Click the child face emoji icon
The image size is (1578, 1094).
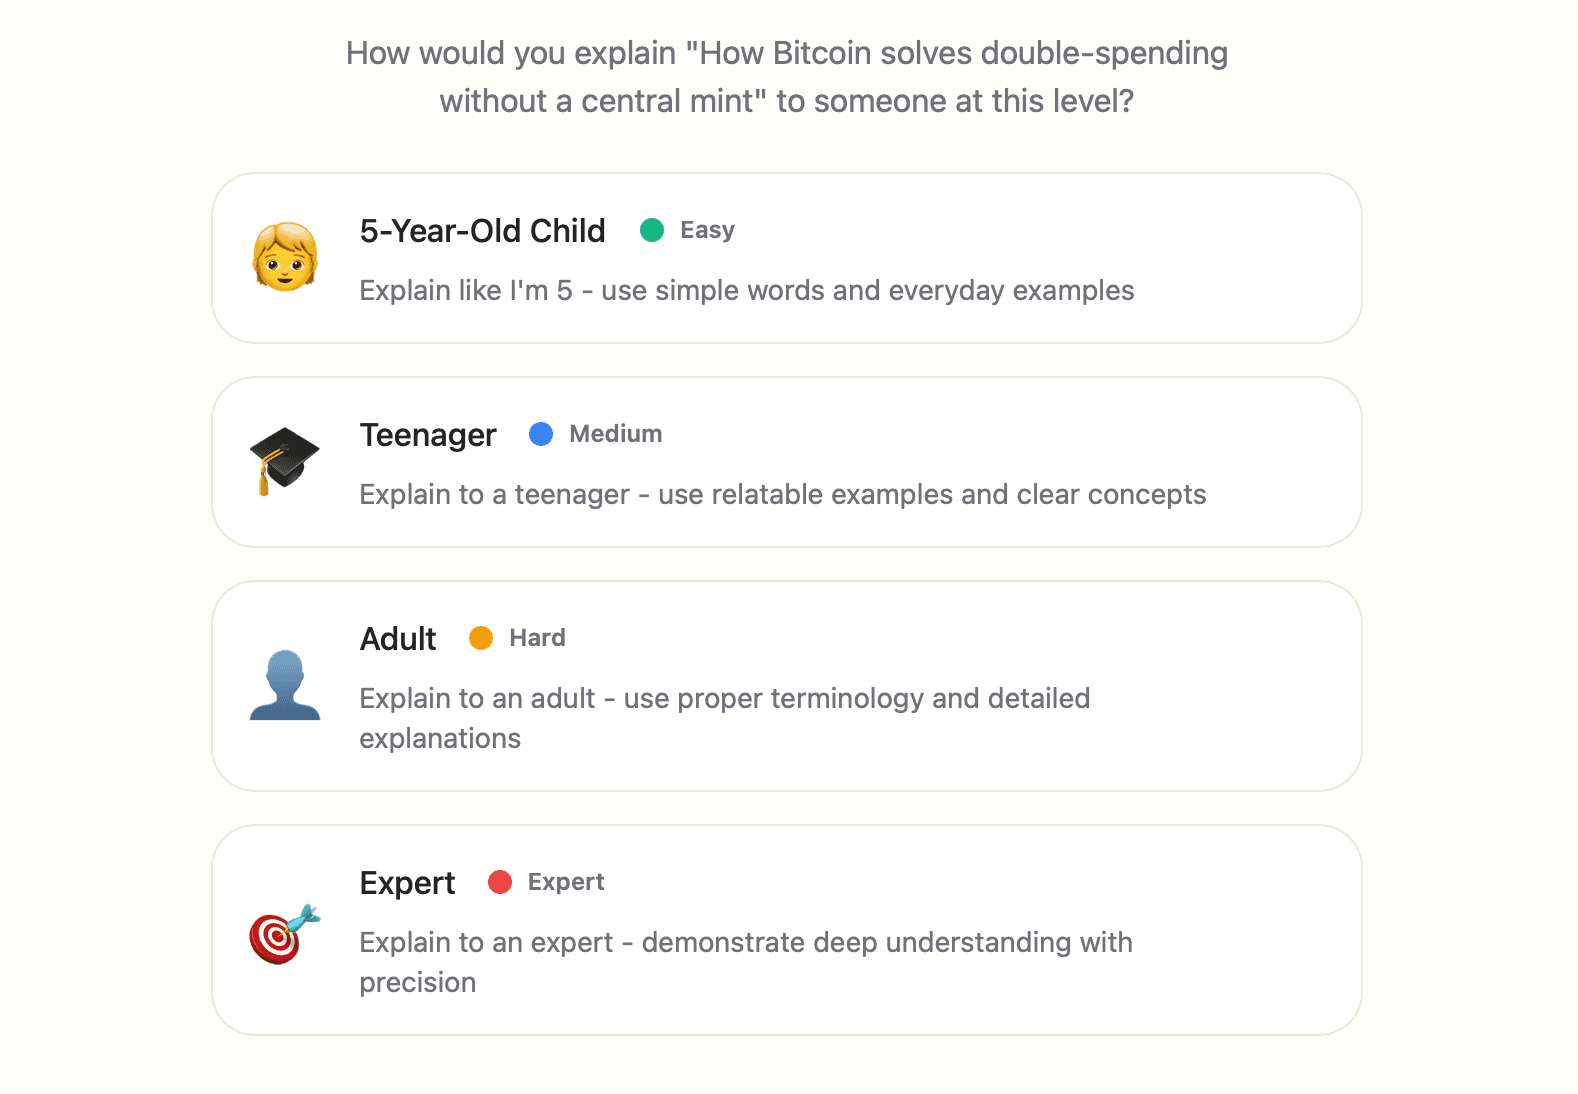[x=285, y=257]
